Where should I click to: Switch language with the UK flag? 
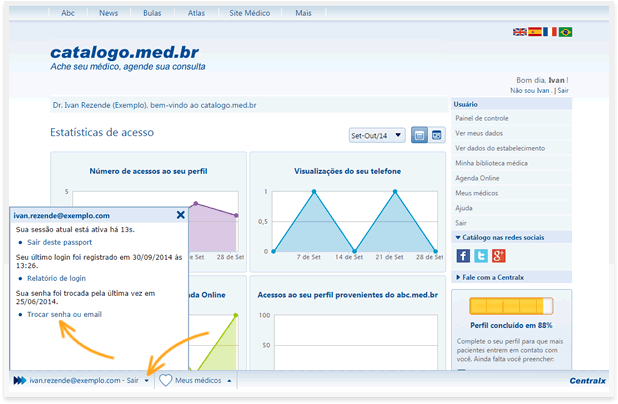click(x=520, y=32)
